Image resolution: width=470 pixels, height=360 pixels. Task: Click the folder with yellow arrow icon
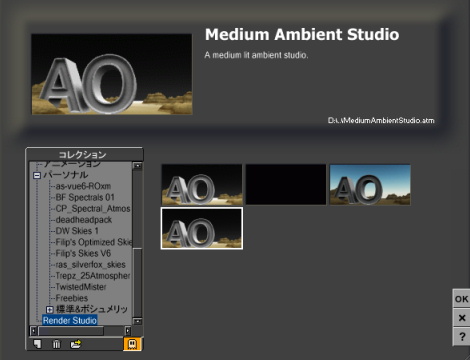pyautogui.click(x=76, y=344)
